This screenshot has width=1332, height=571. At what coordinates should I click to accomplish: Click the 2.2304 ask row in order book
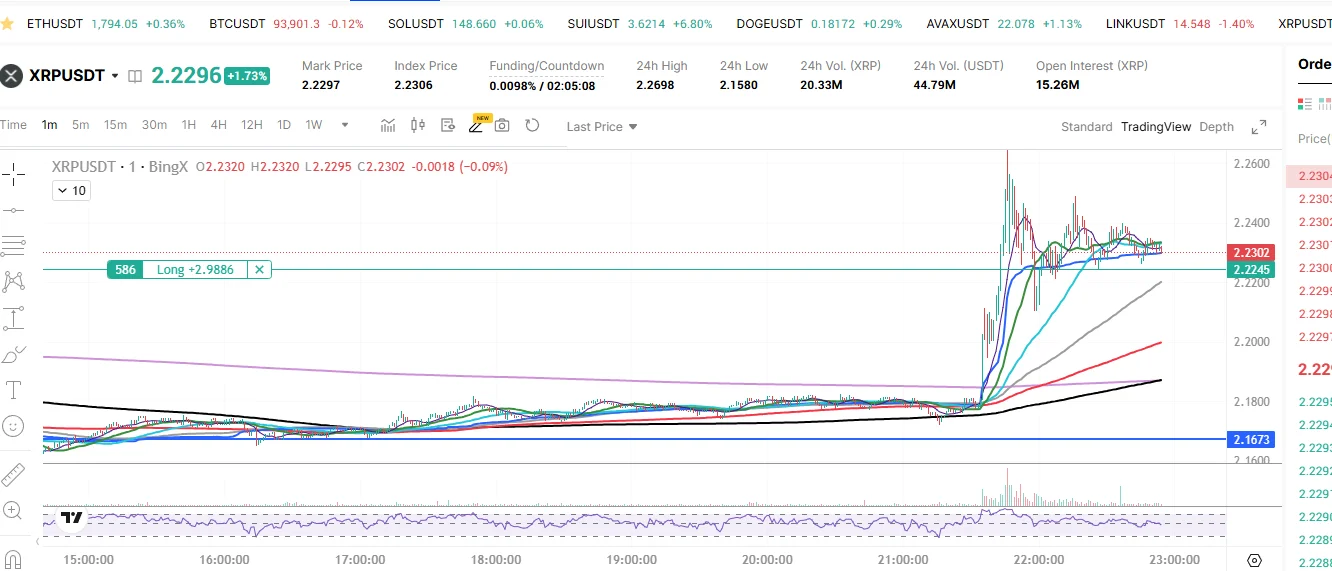coord(1309,176)
